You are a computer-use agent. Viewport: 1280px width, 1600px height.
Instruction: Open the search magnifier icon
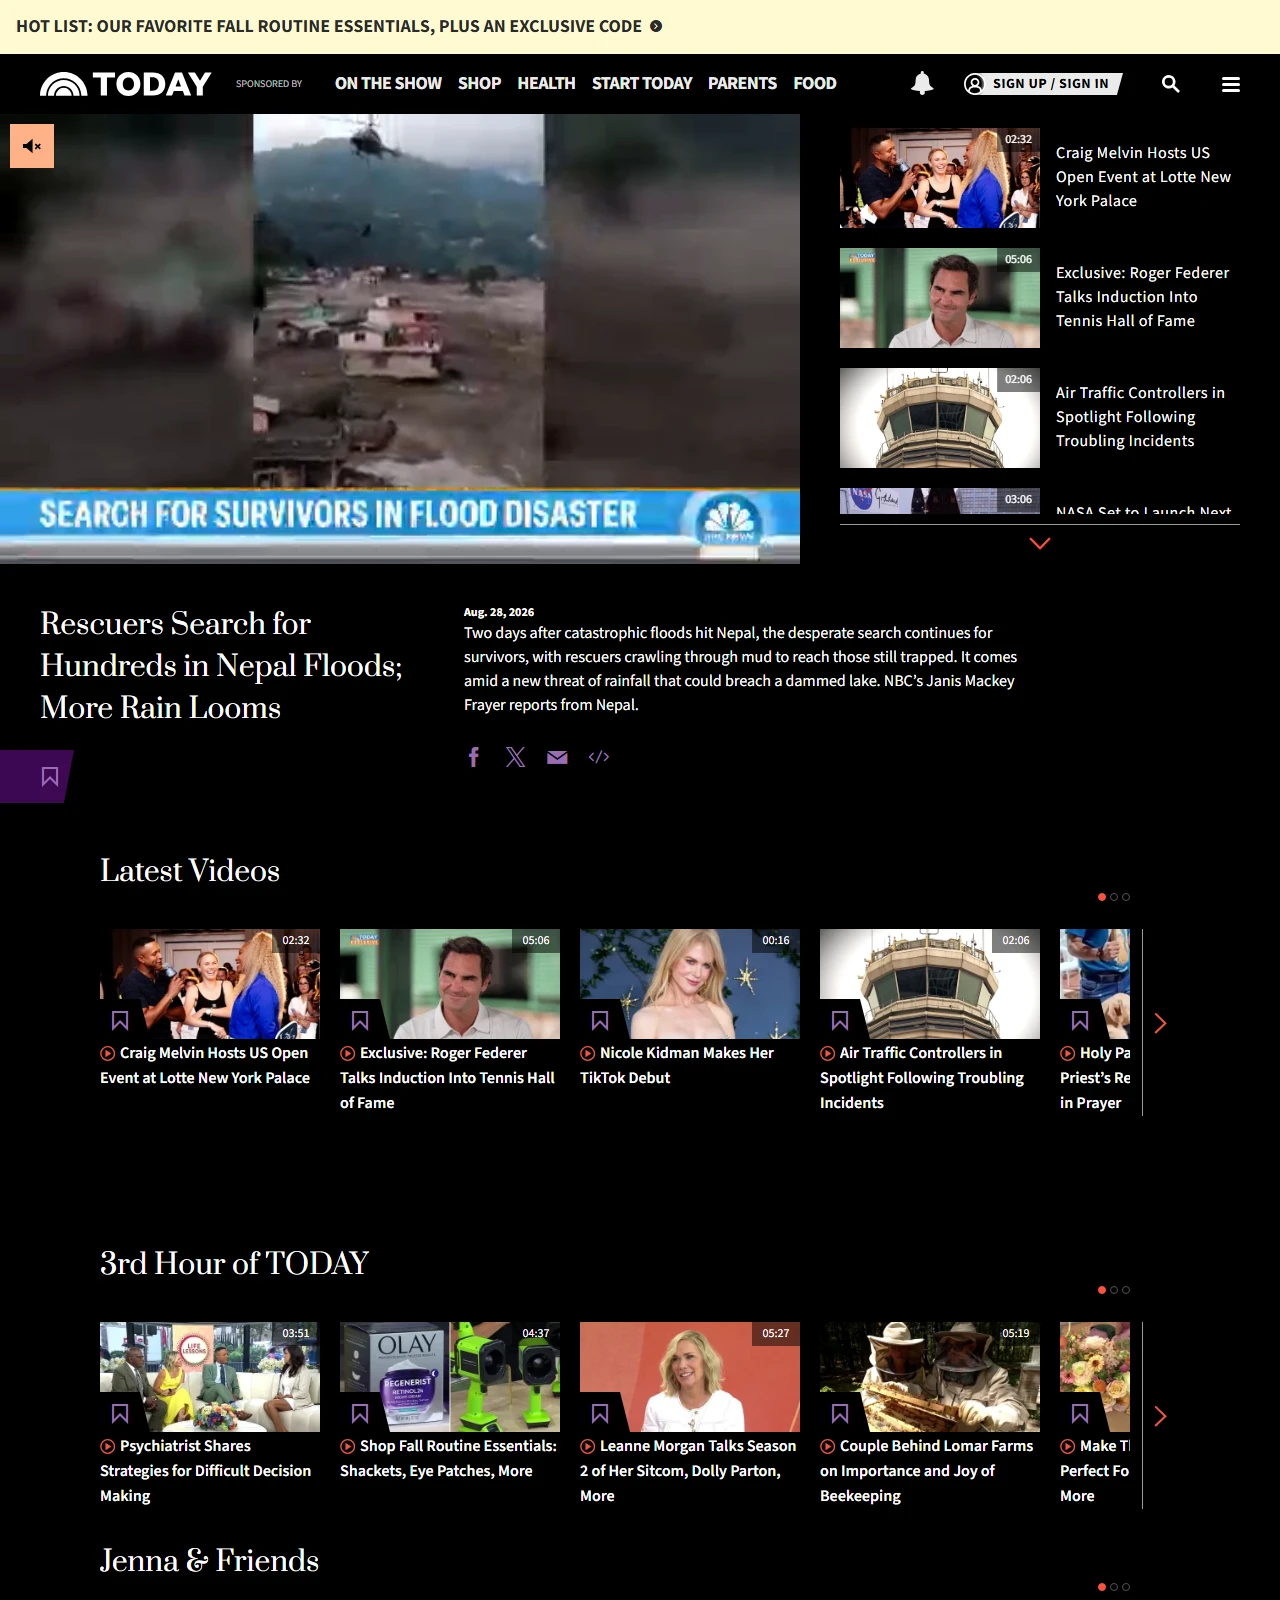click(1170, 84)
